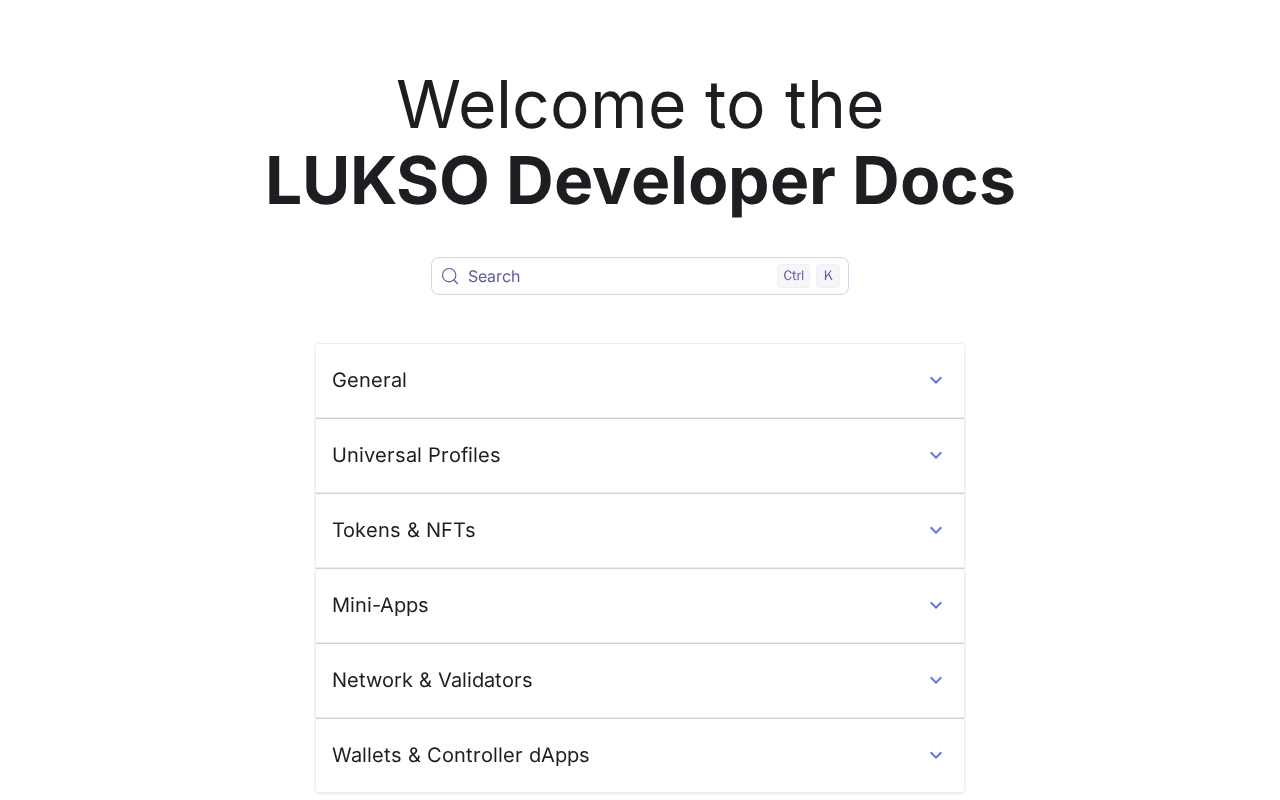1280x800 pixels.
Task: Open the Wallets & Controller dApps label
Action: pos(461,755)
